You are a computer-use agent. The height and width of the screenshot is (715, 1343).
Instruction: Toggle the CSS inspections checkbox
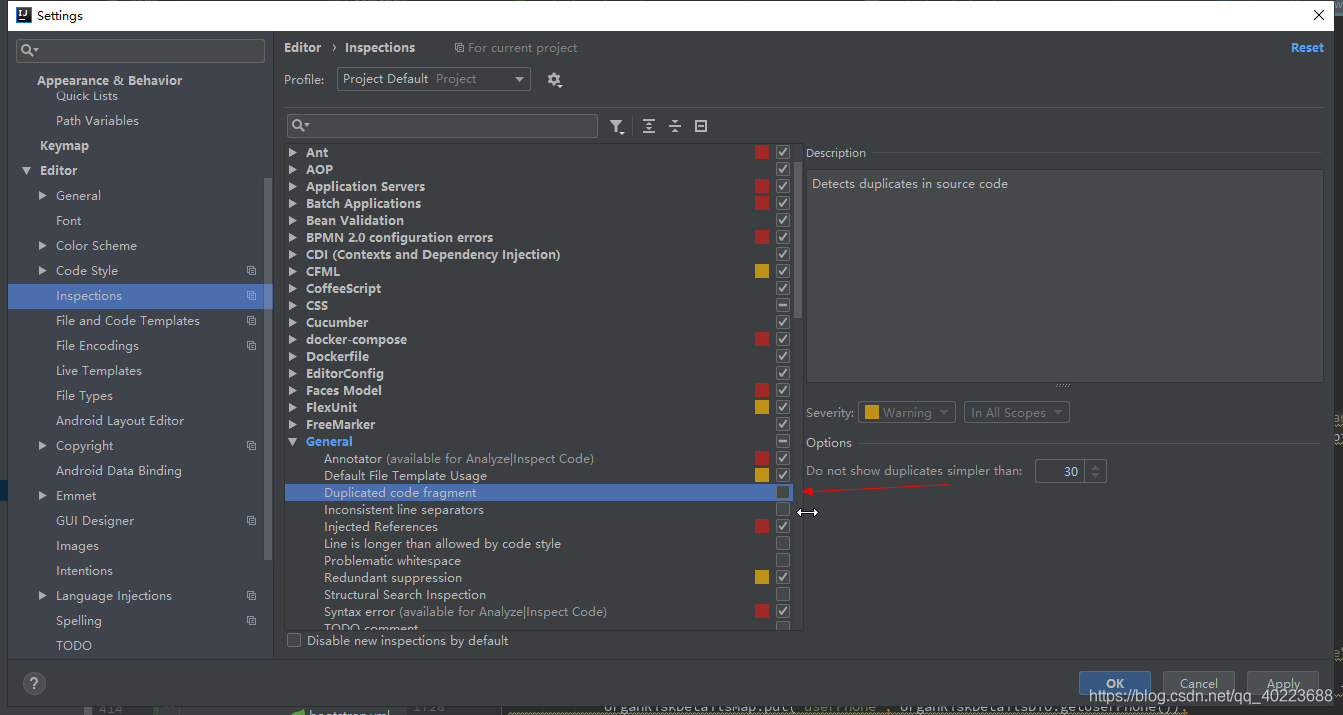(x=783, y=305)
